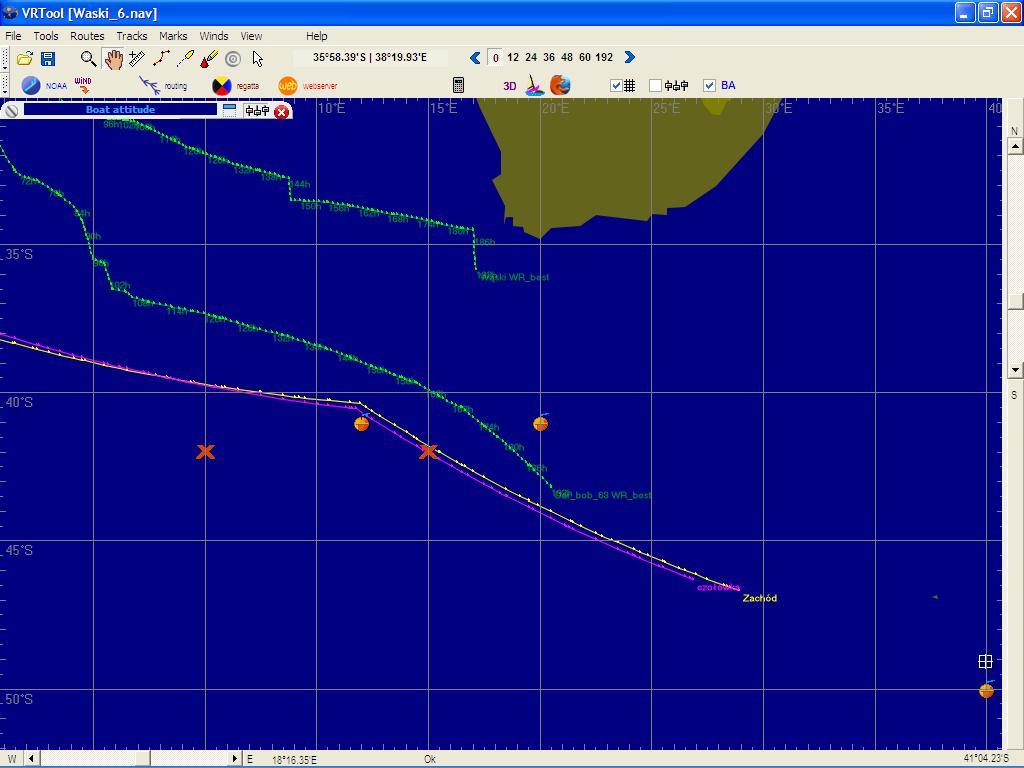This screenshot has width=1024, height=768.
Task: Open the Routes menu
Action: tap(87, 36)
